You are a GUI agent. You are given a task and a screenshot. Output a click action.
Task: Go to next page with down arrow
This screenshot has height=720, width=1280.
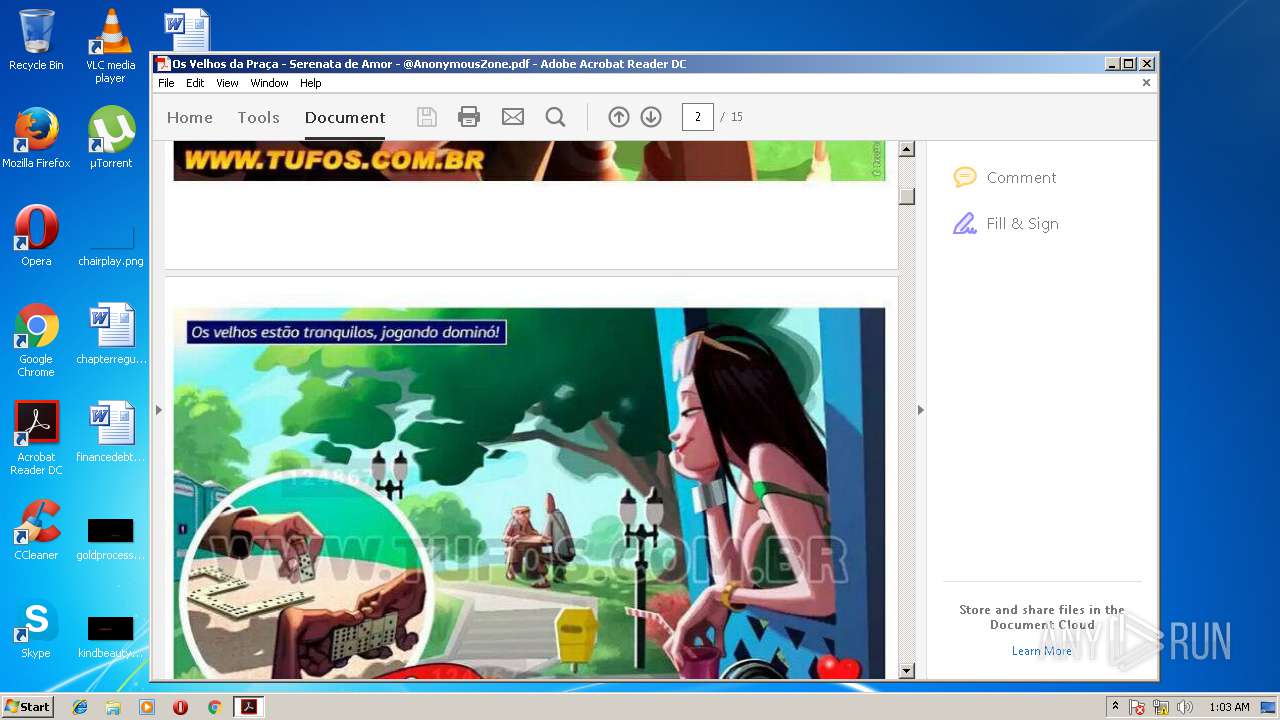(651, 117)
